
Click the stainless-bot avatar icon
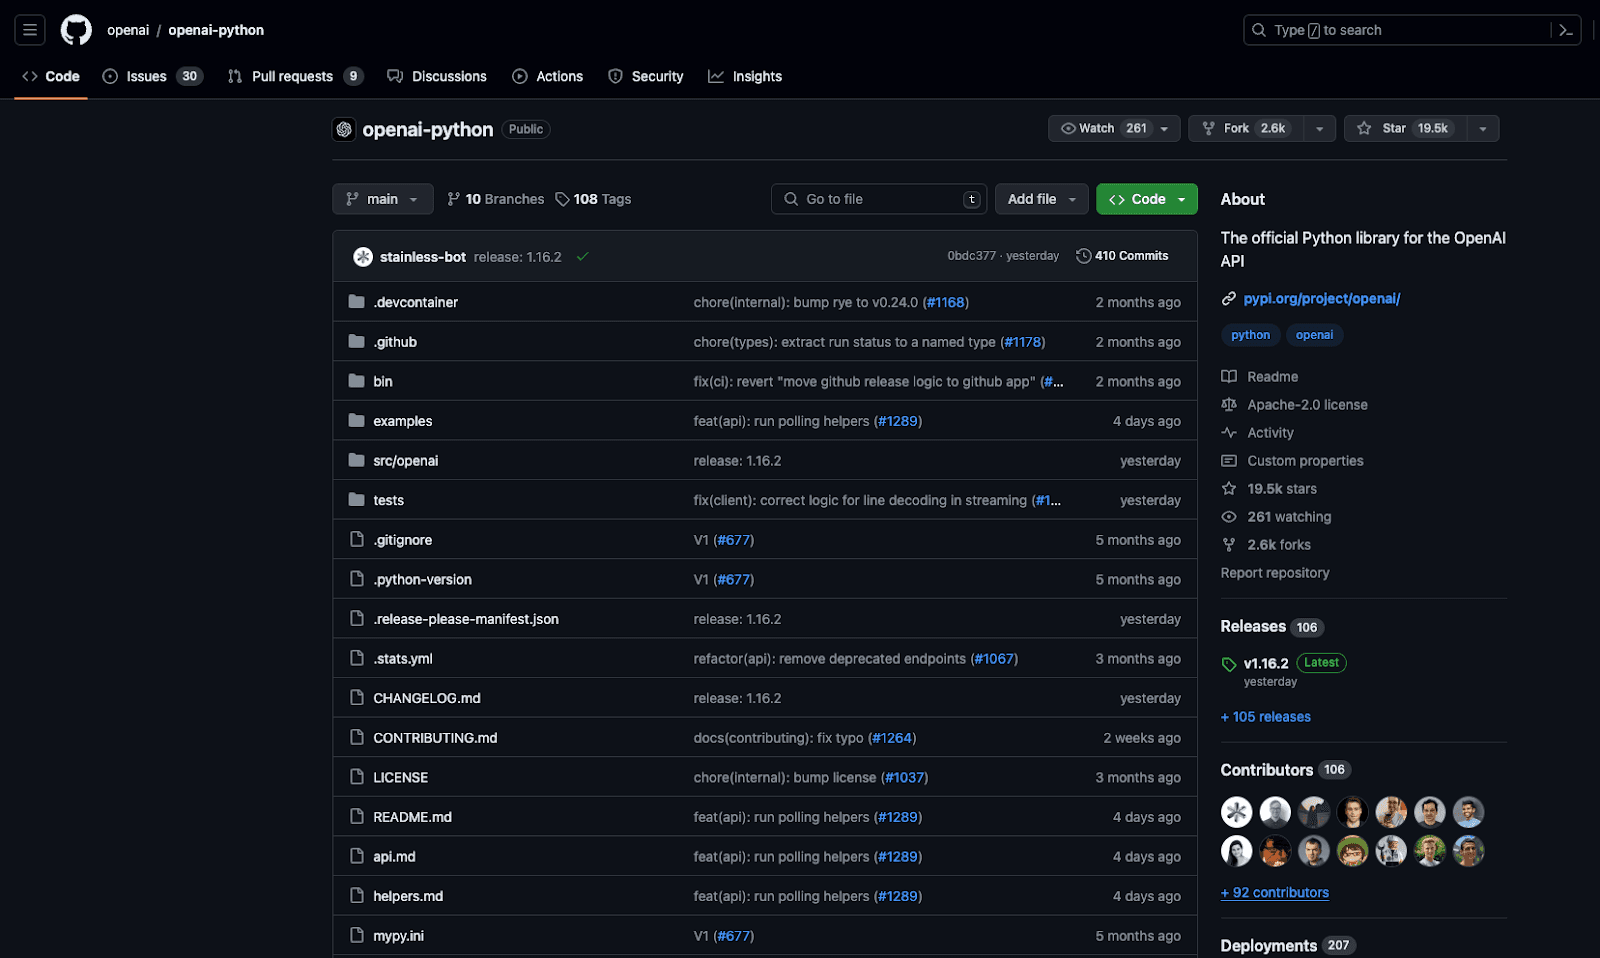(363, 257)
